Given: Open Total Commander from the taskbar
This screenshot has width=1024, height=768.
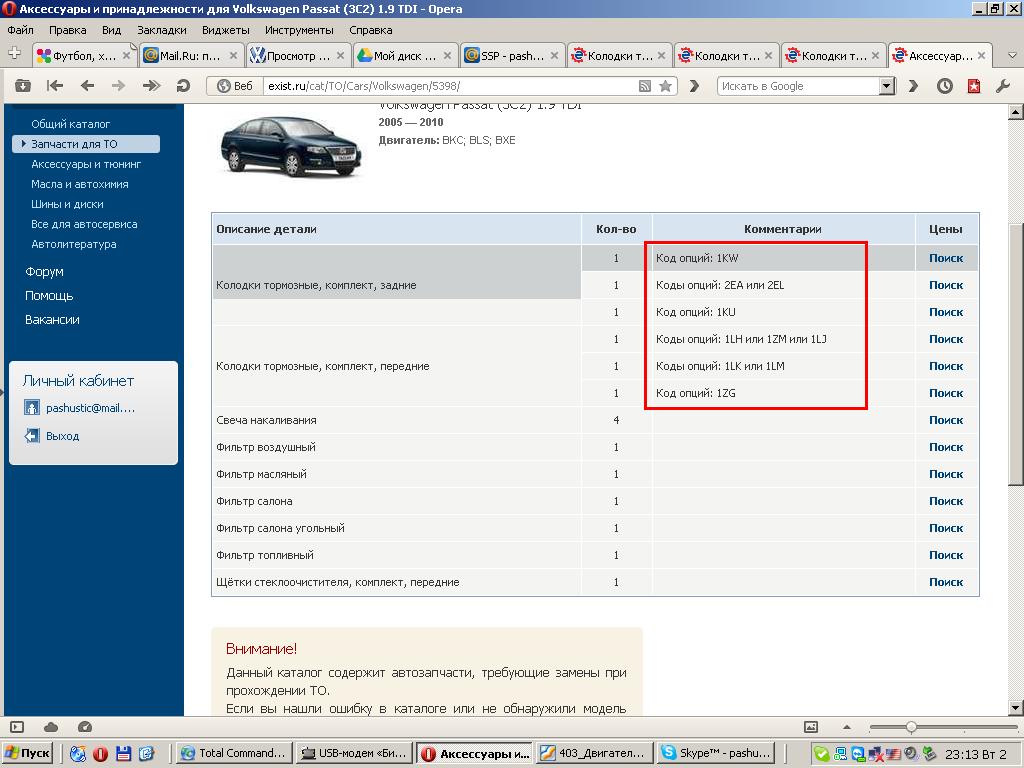Looking at the screenshot, I should pyautogui.click(x=234, y=753).
